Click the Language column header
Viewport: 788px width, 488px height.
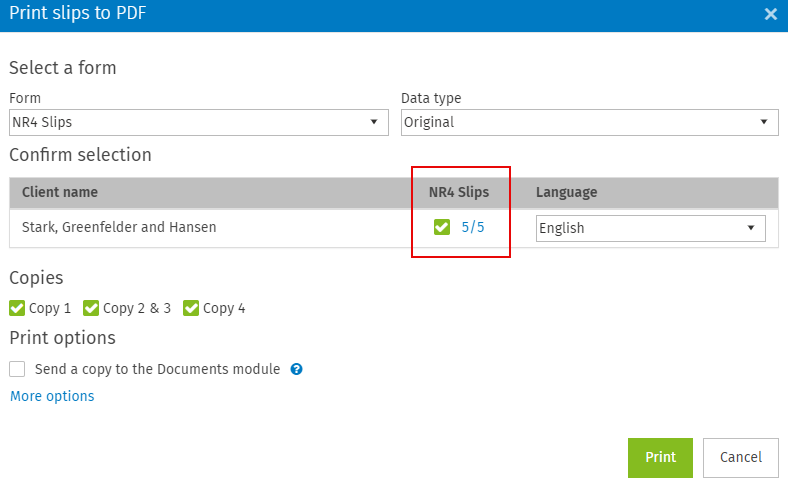566,192
